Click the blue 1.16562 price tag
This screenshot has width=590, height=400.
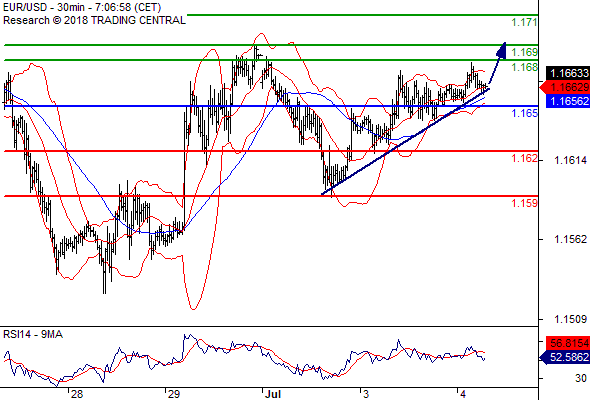point(567,101)
